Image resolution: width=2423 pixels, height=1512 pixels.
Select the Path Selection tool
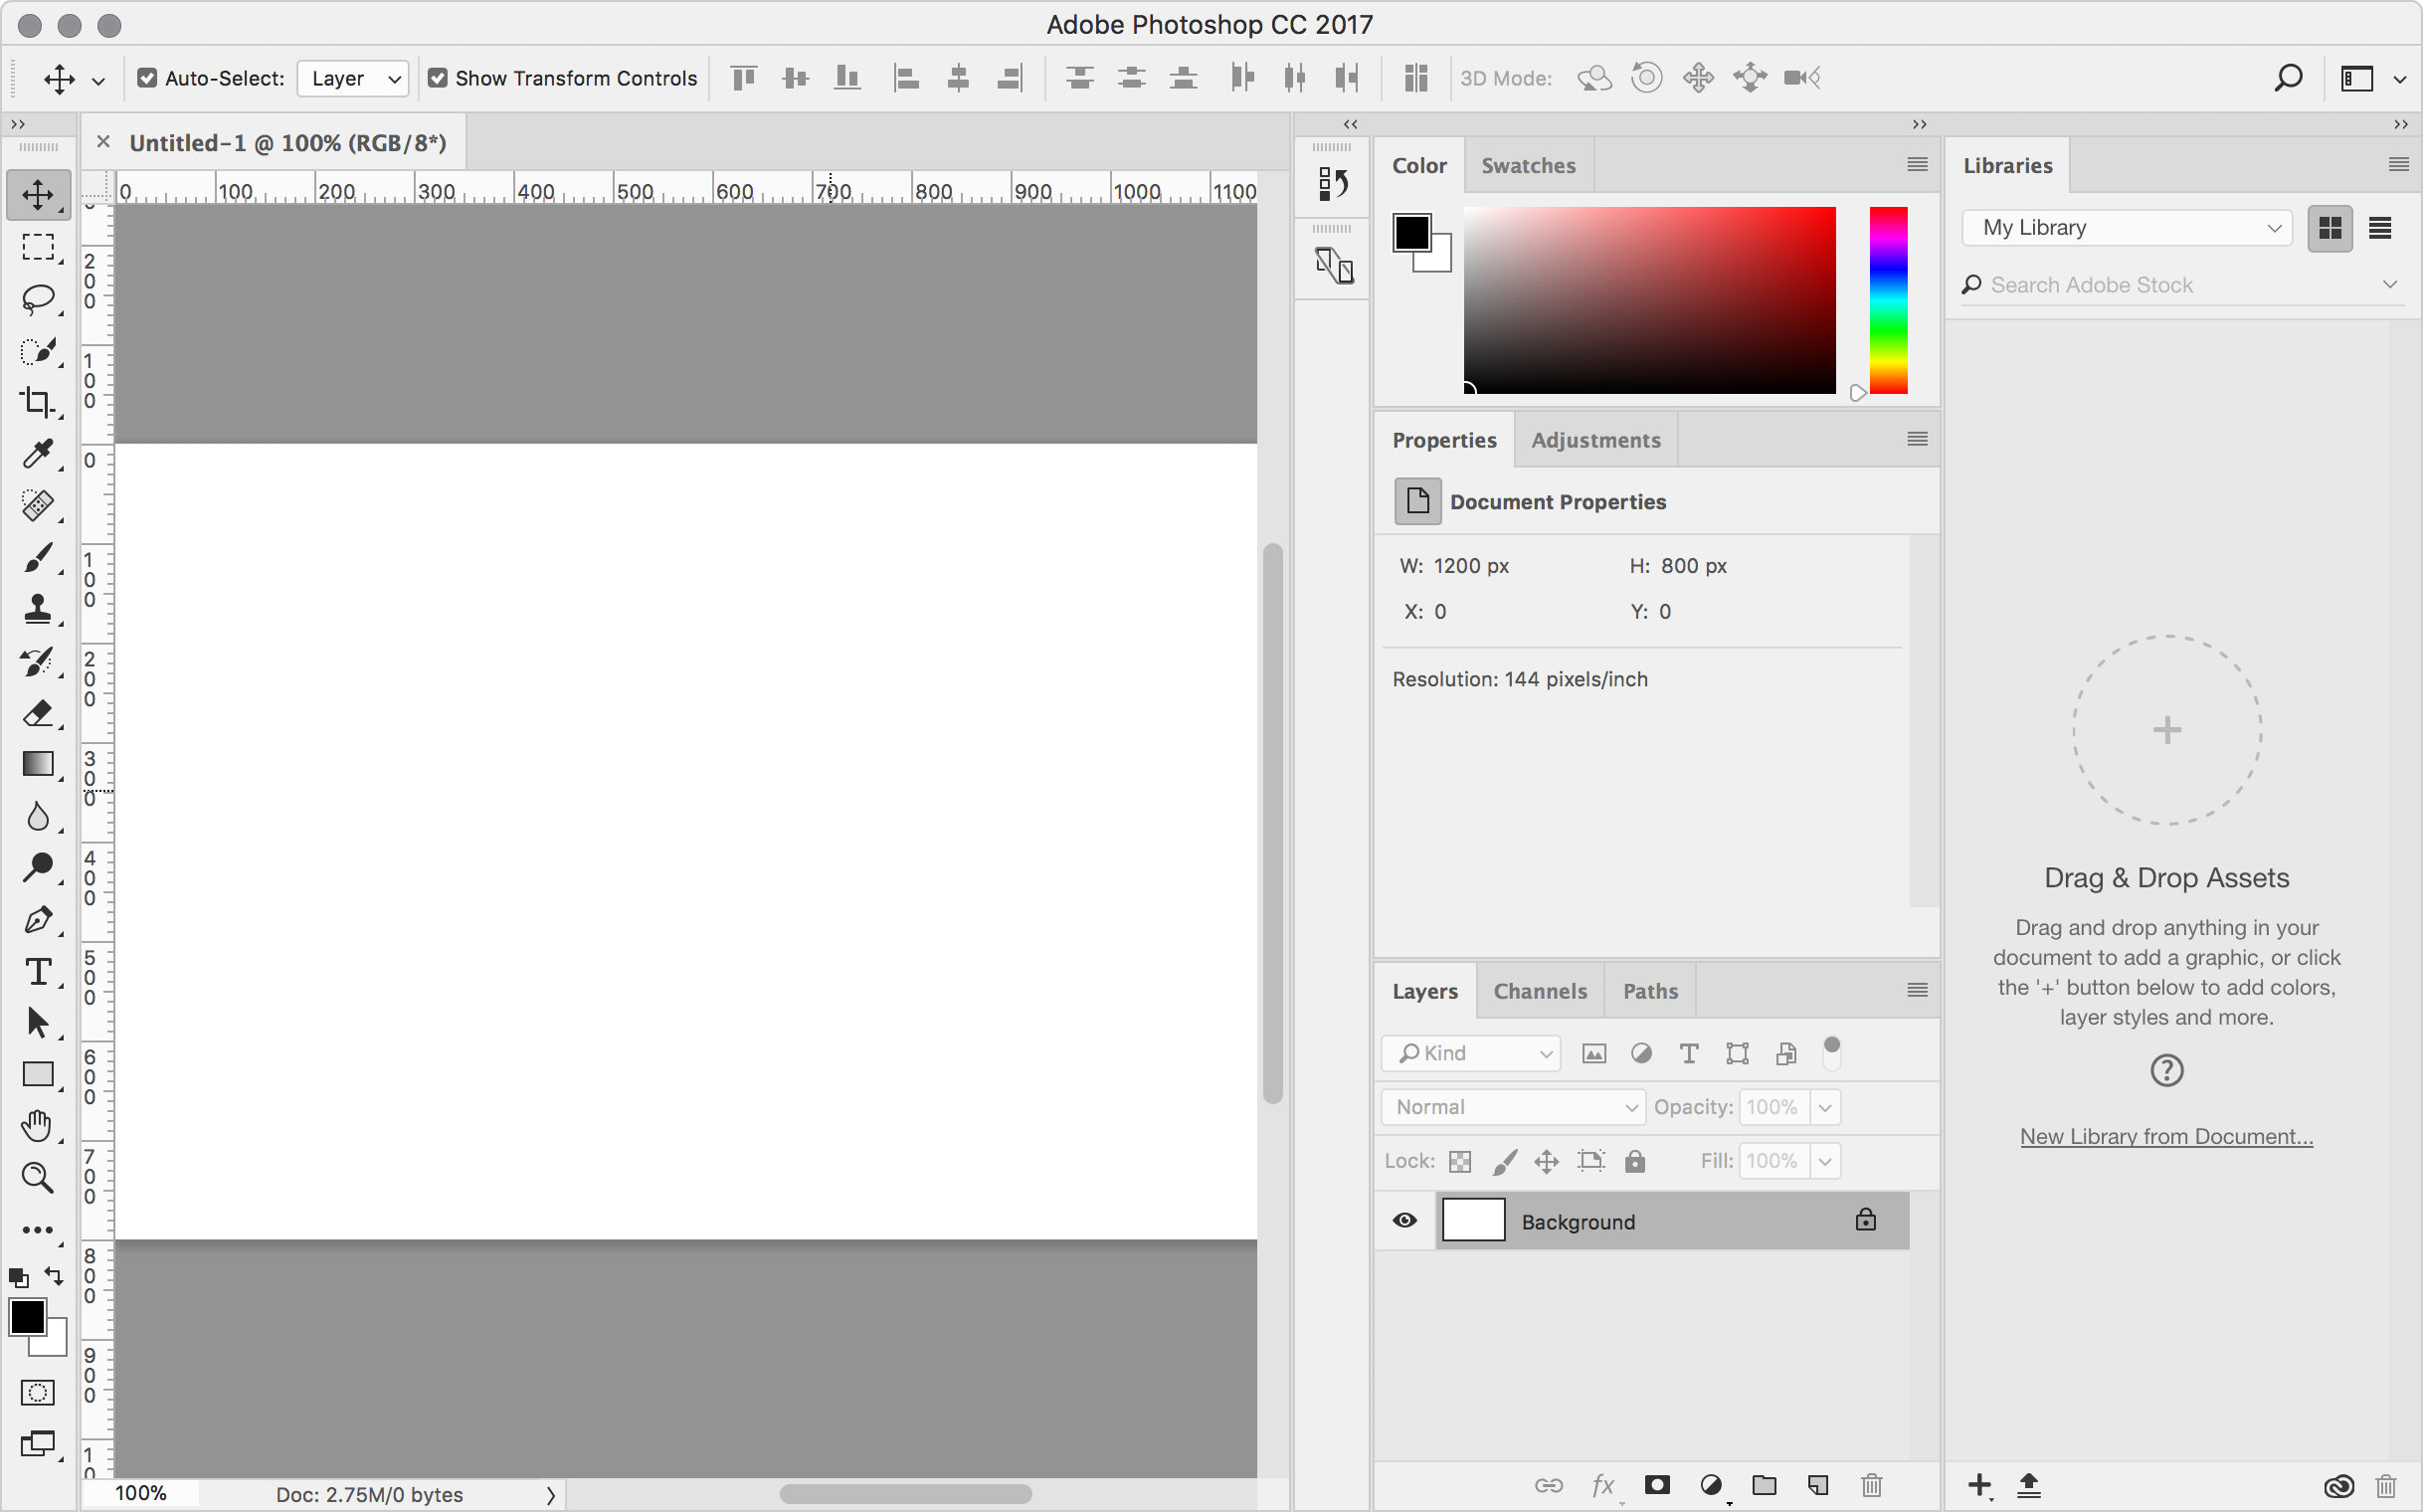(x=38, y=1023)
